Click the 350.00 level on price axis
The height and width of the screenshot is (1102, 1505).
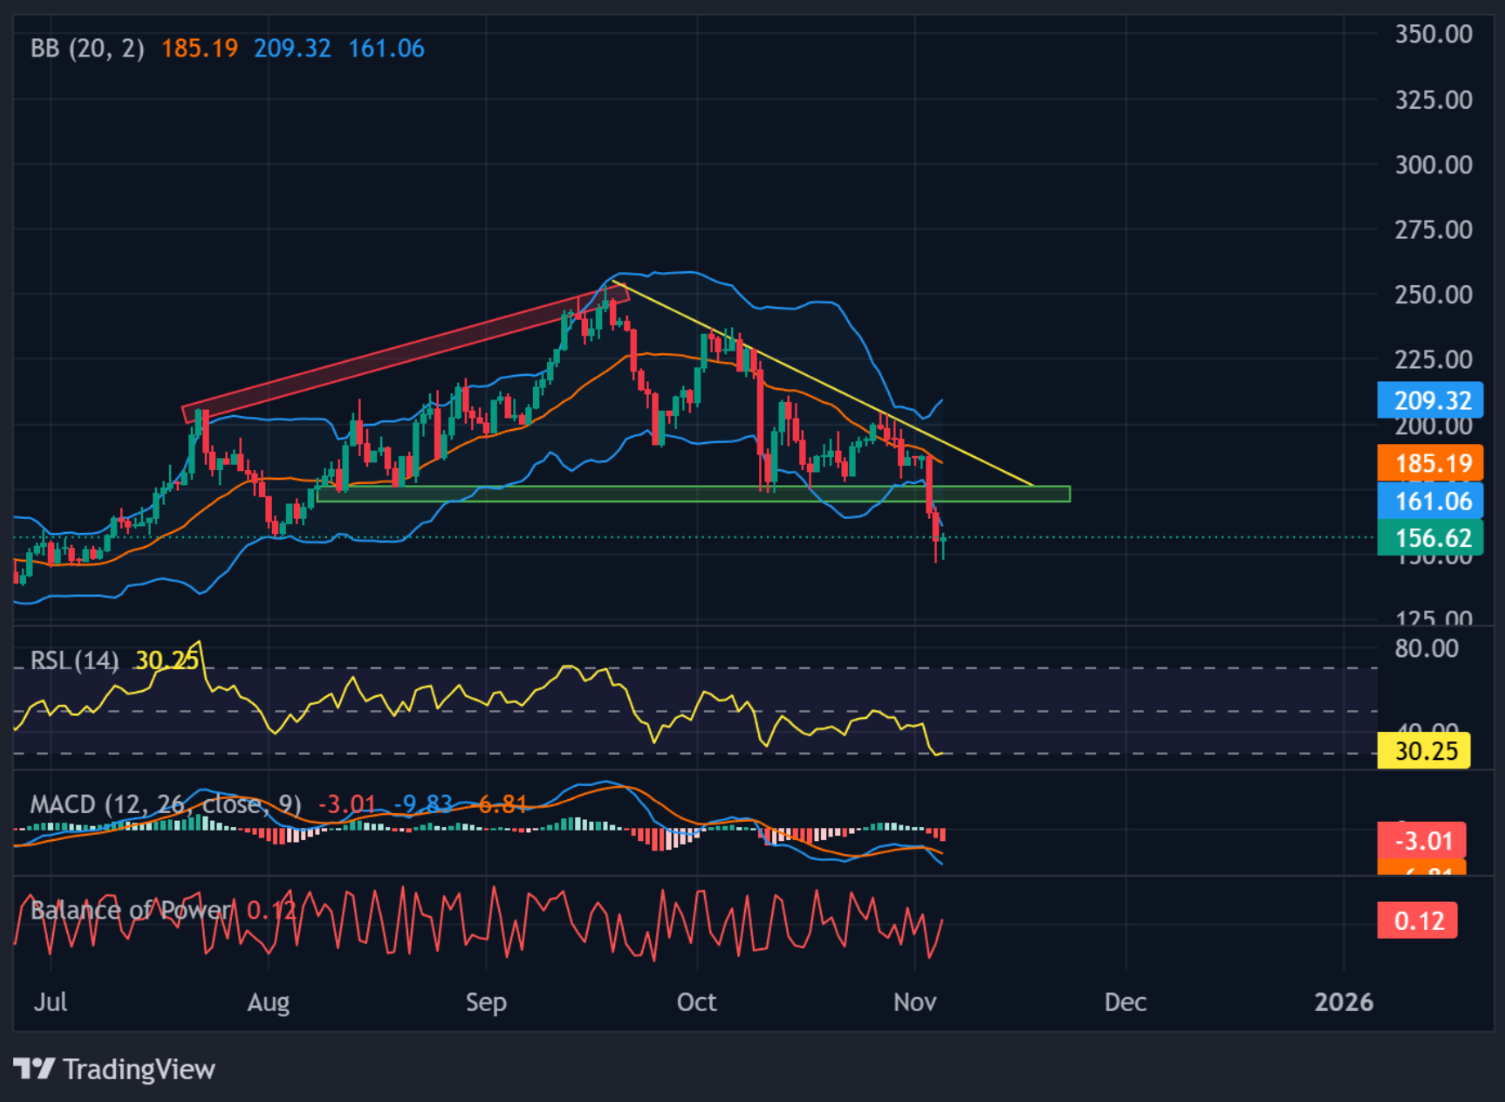[x=1433, y=35]
